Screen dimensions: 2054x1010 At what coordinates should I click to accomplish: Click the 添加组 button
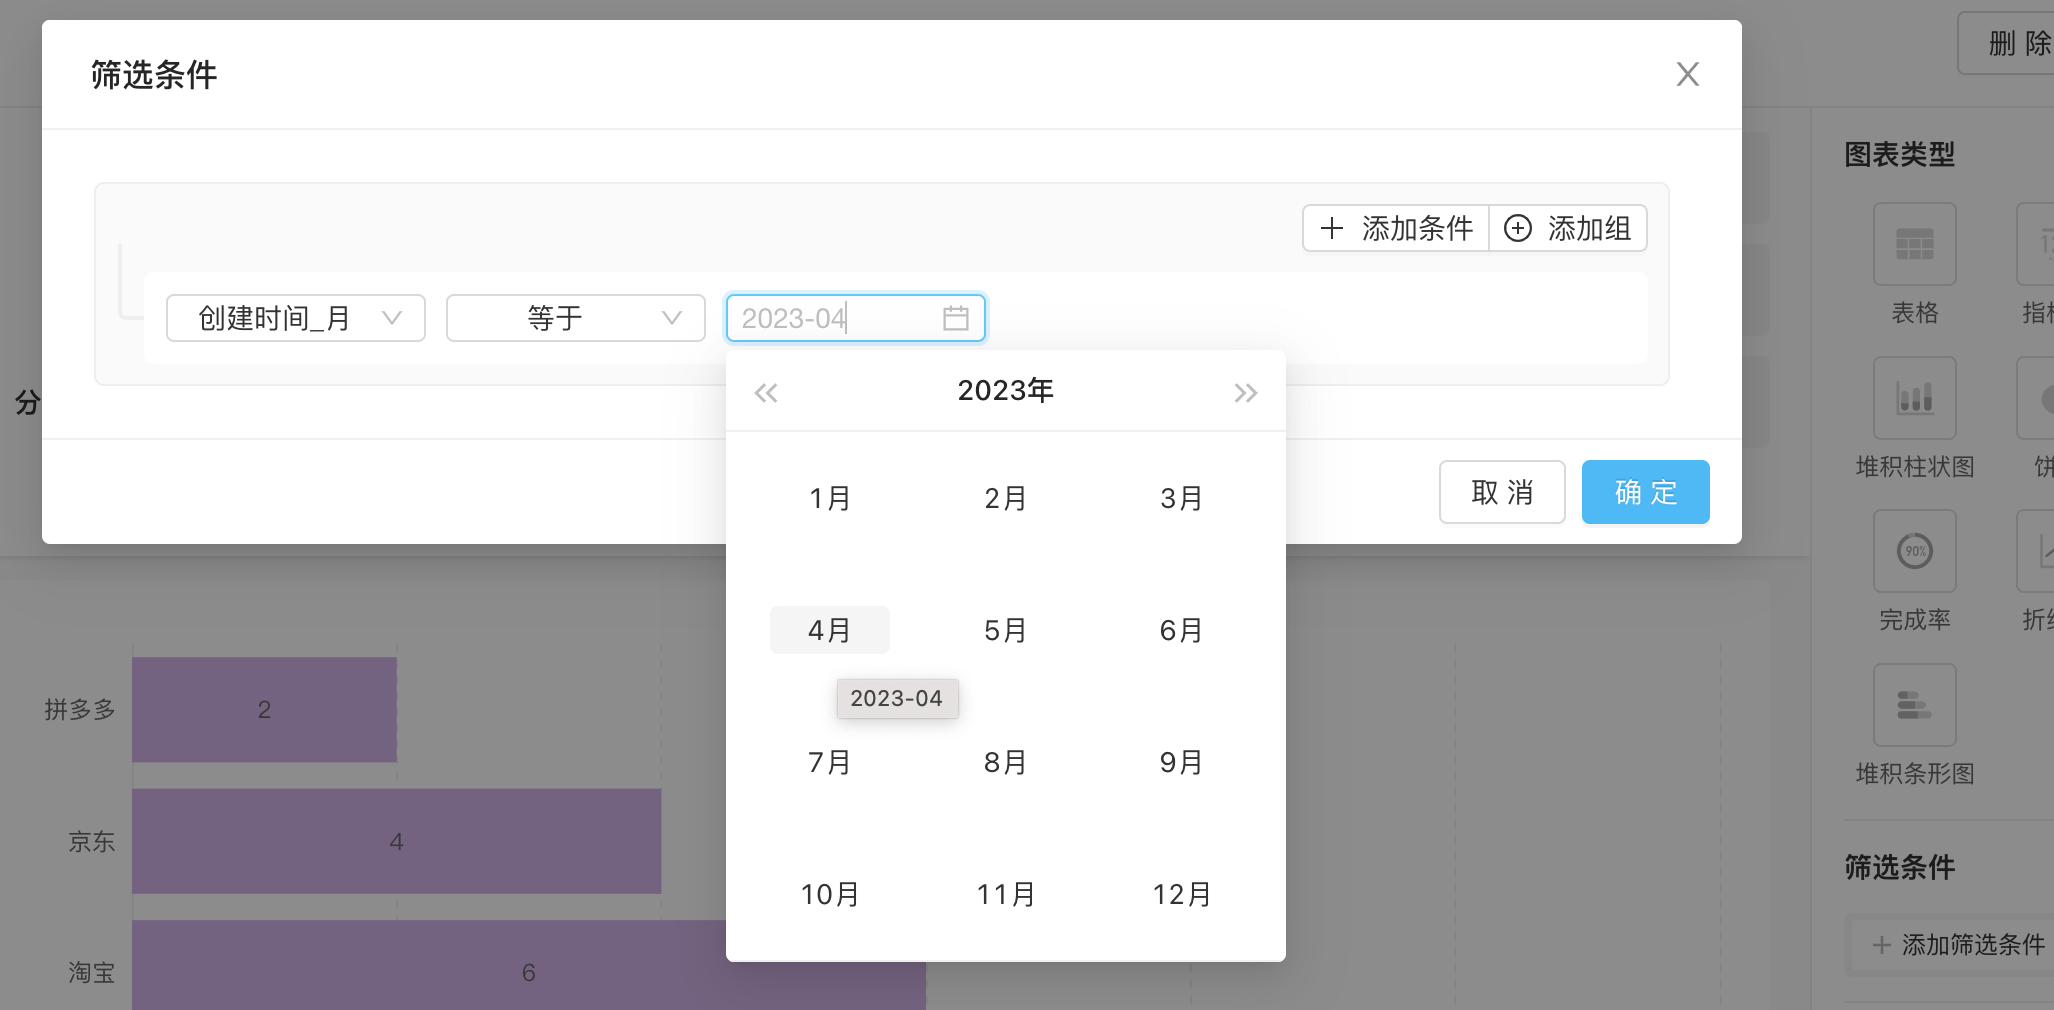pyautogui.click(x=1568, y=228)
